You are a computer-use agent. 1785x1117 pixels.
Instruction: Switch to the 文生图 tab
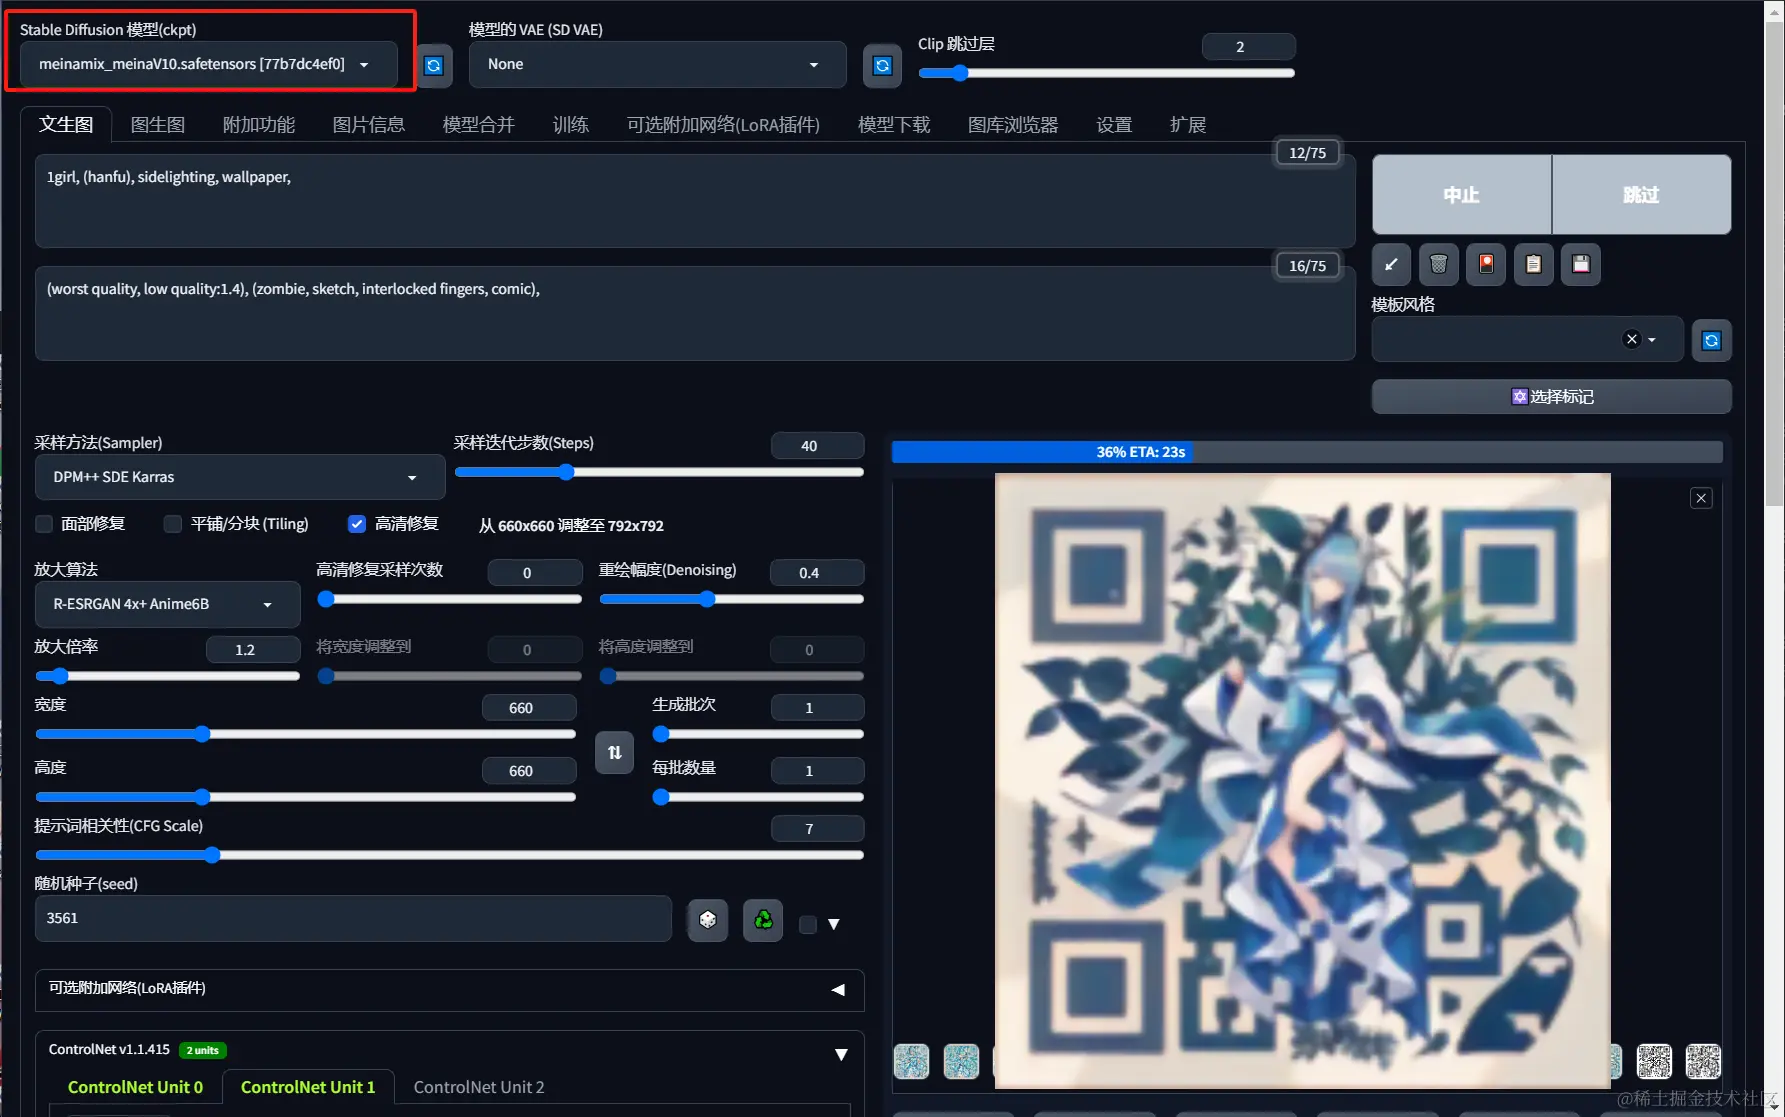66,124
